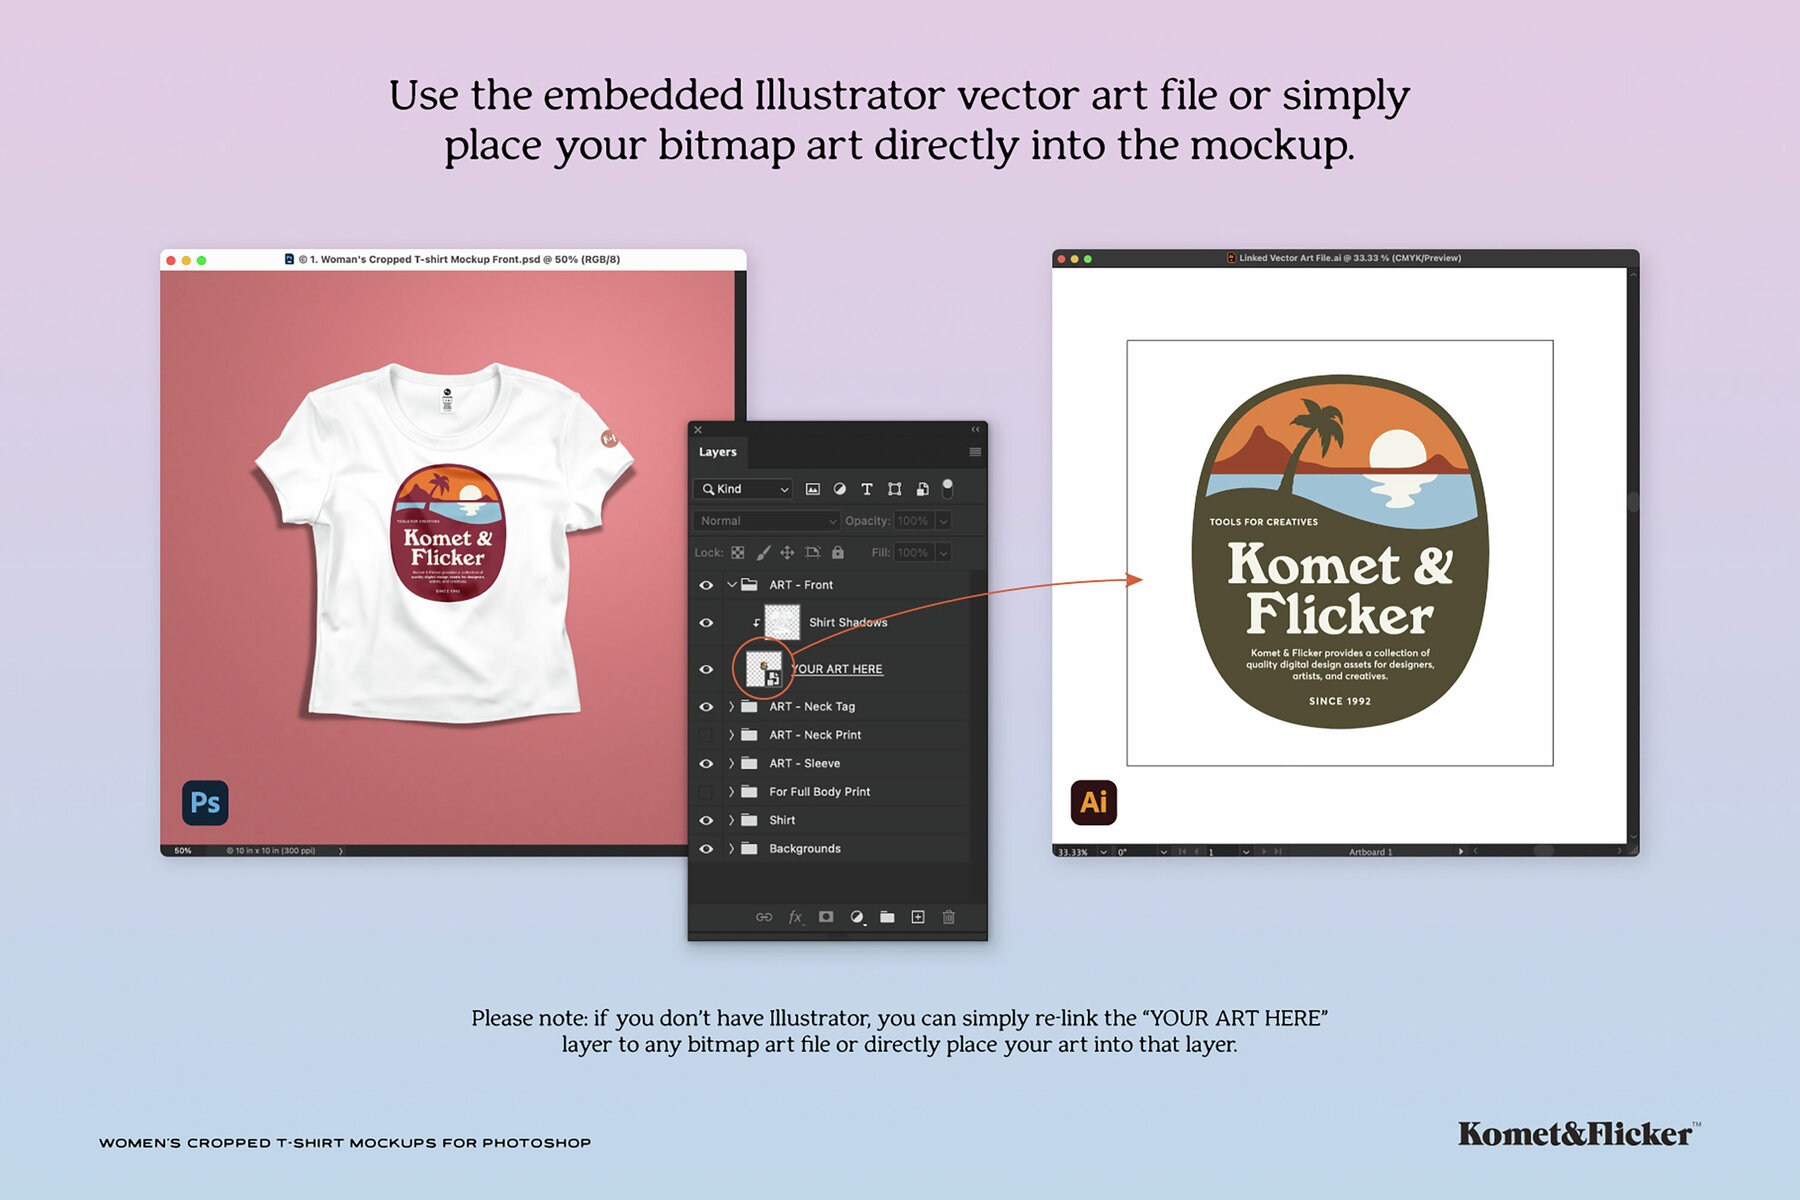This screenshot has width=1800, height=1200.
Task: Expand the ART - Sleeve group
Action: click(x=731, y=763)
